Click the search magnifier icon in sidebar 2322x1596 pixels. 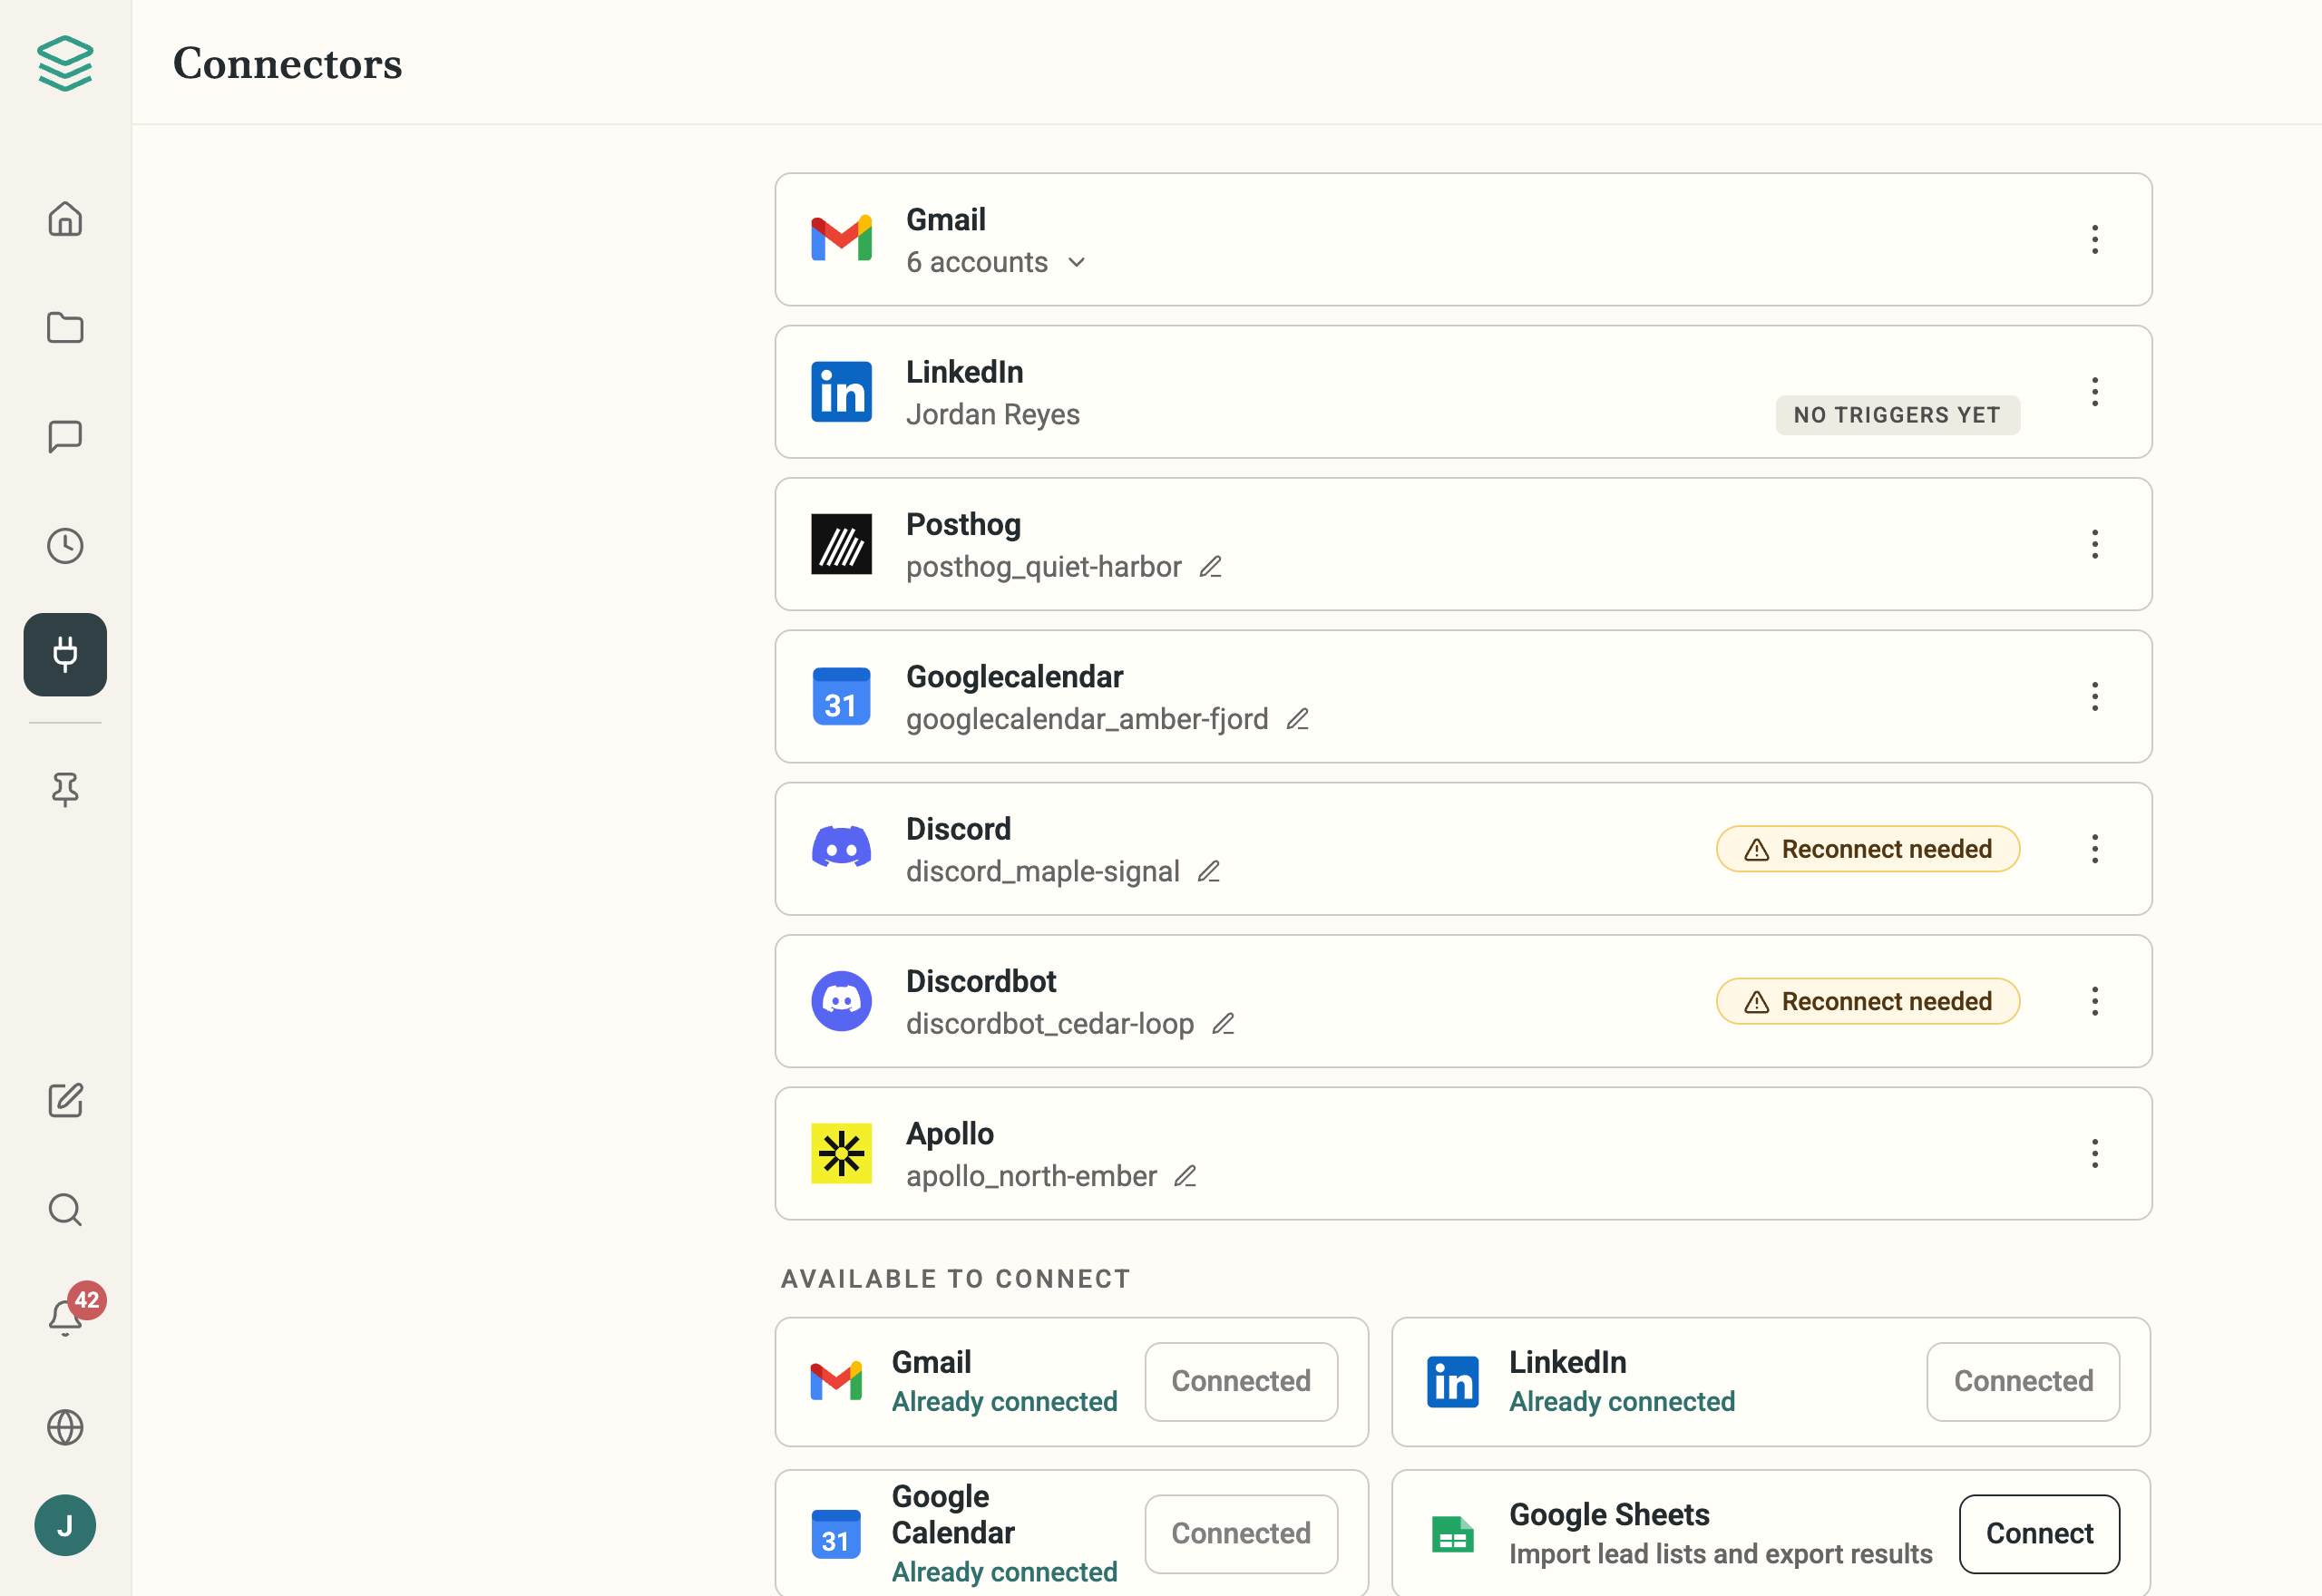point(65,1210)
